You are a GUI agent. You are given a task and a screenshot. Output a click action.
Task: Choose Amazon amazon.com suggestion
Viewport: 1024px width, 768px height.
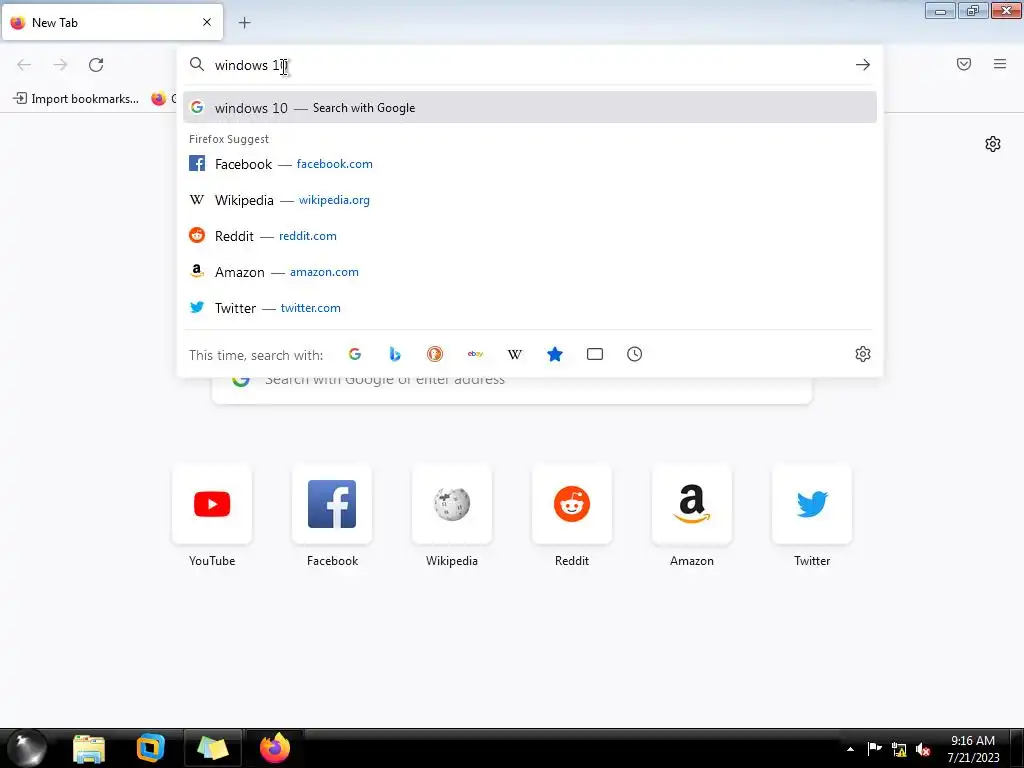530,272
